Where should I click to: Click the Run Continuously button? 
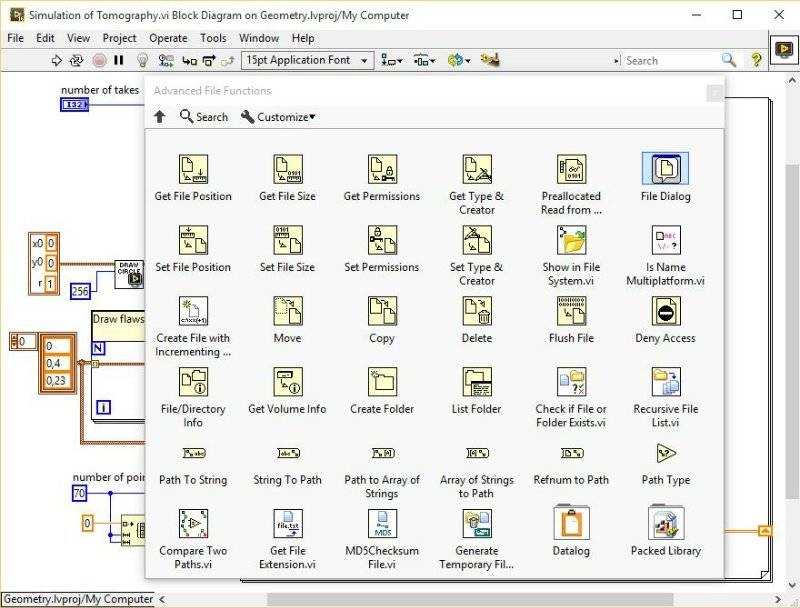[x=76, y=61]
